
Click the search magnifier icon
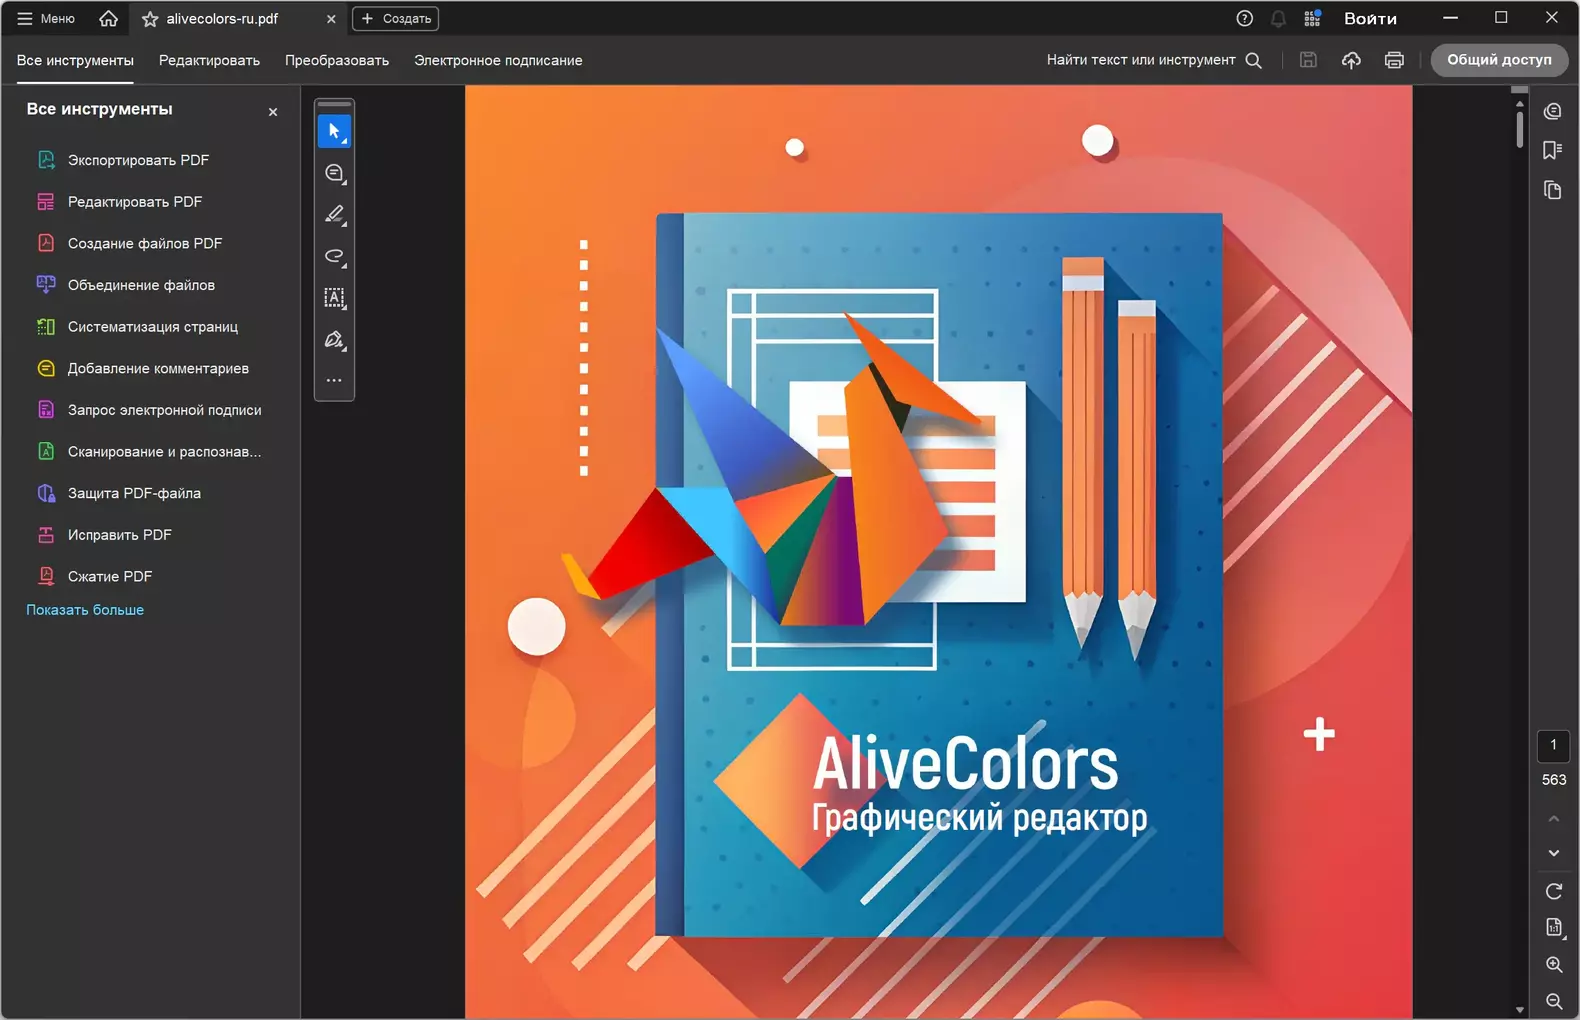(x=1254, y=60)
